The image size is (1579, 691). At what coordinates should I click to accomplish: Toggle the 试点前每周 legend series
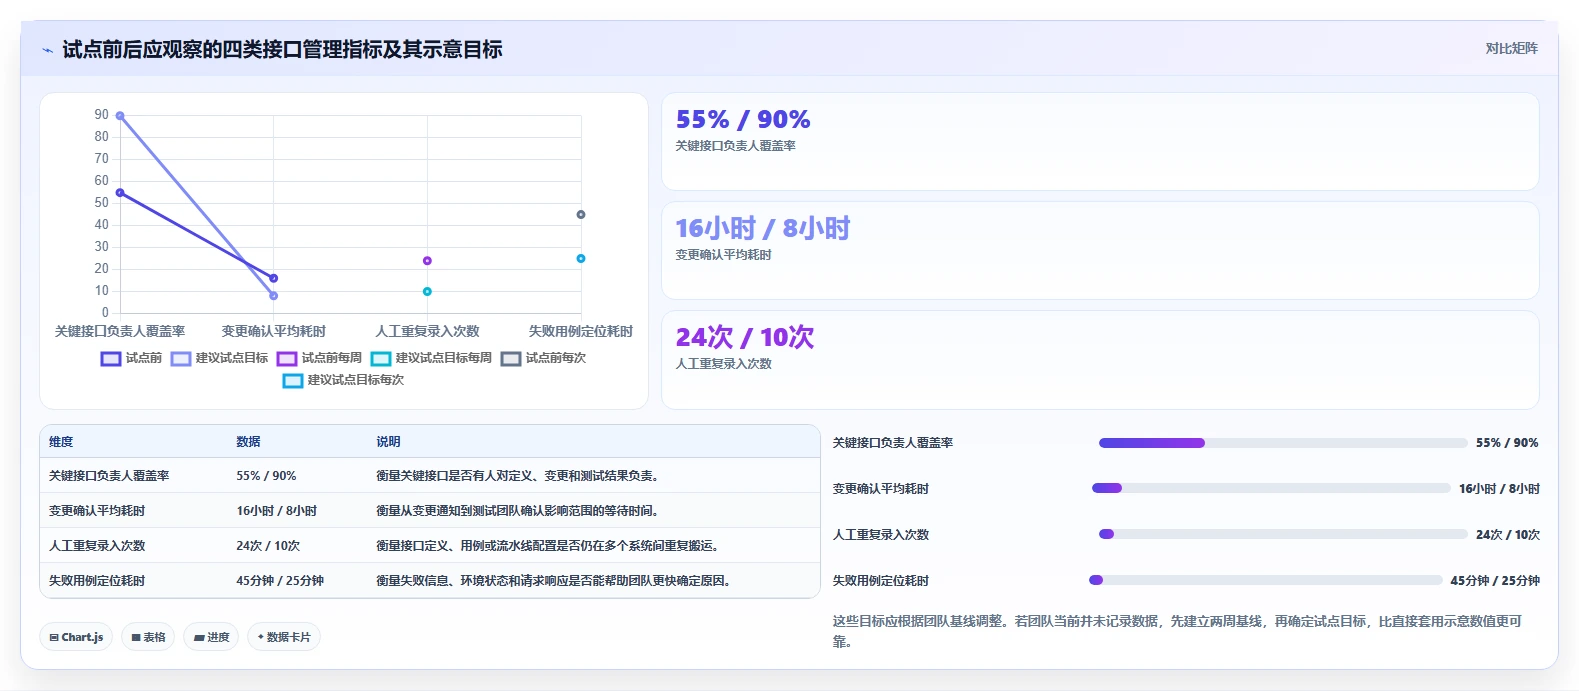tap(319, 358)
